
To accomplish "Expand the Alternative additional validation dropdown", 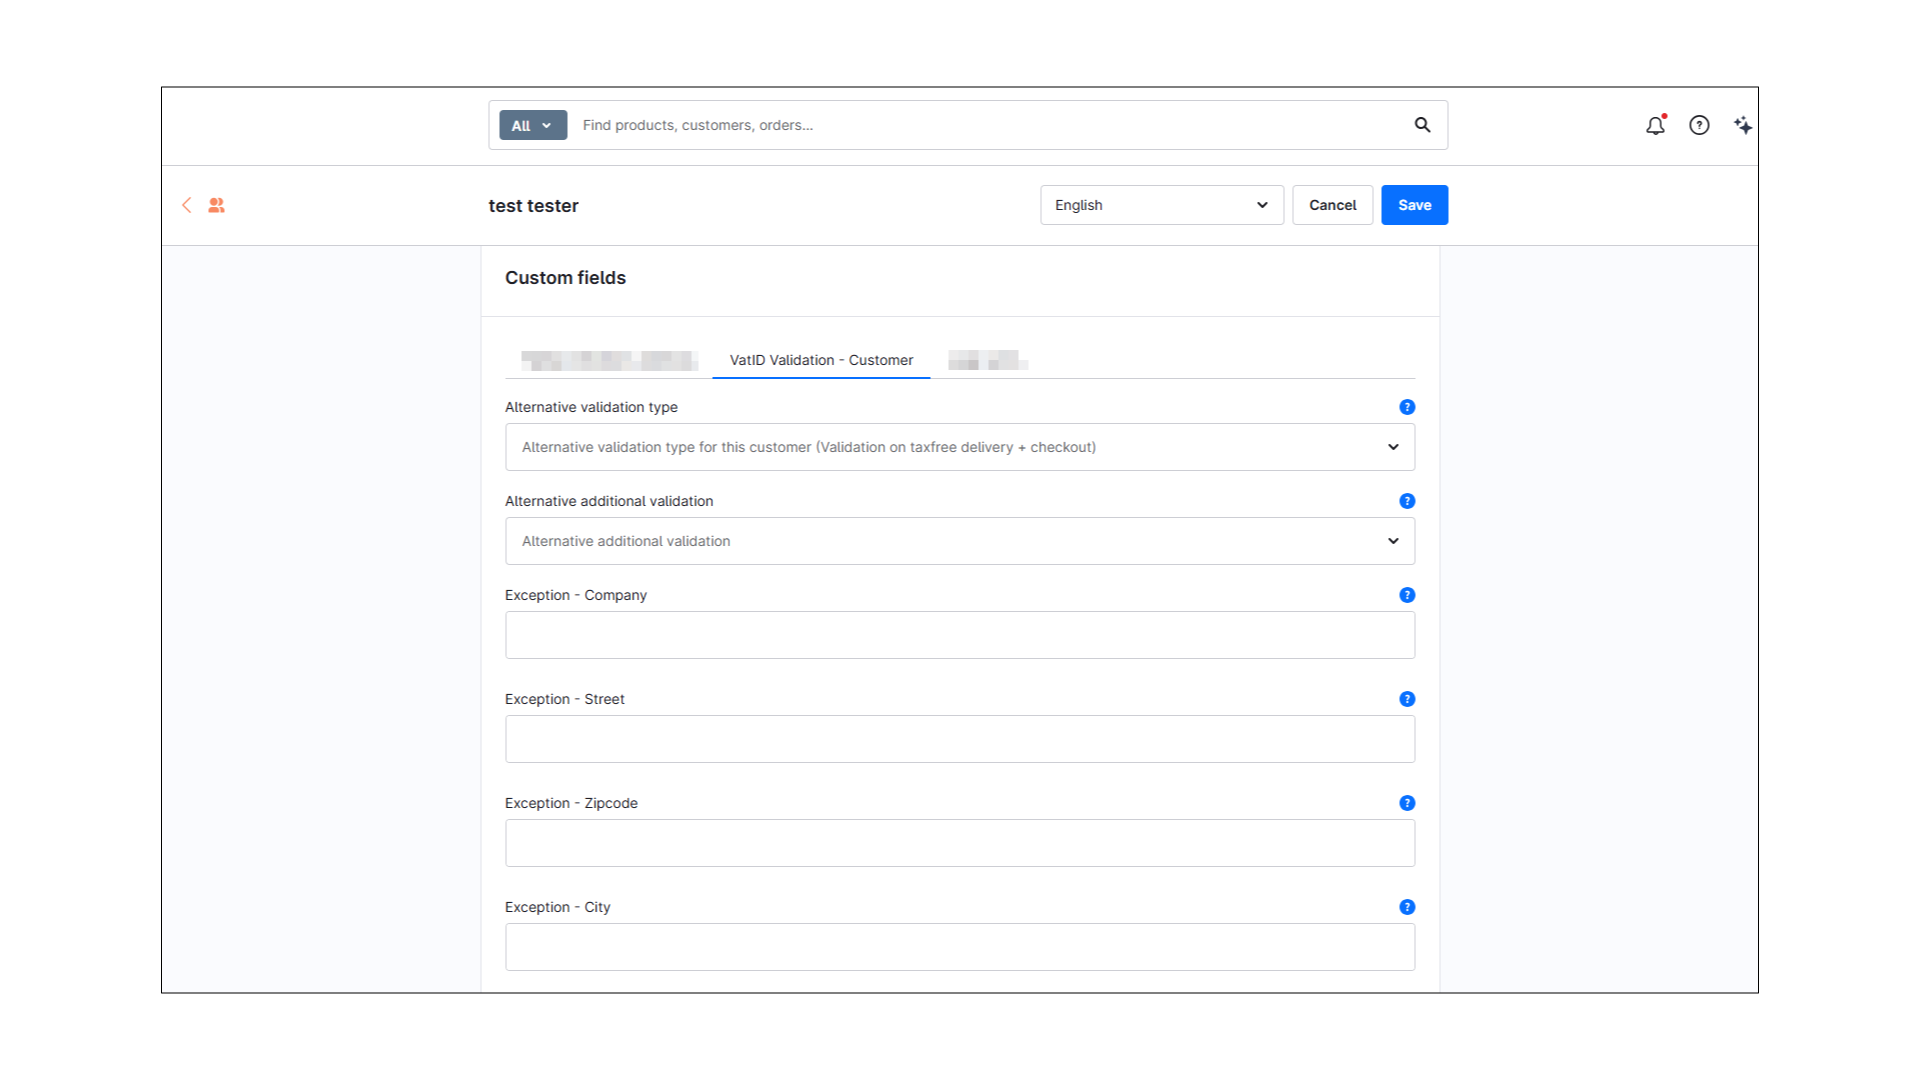I will tap(959, 541).
